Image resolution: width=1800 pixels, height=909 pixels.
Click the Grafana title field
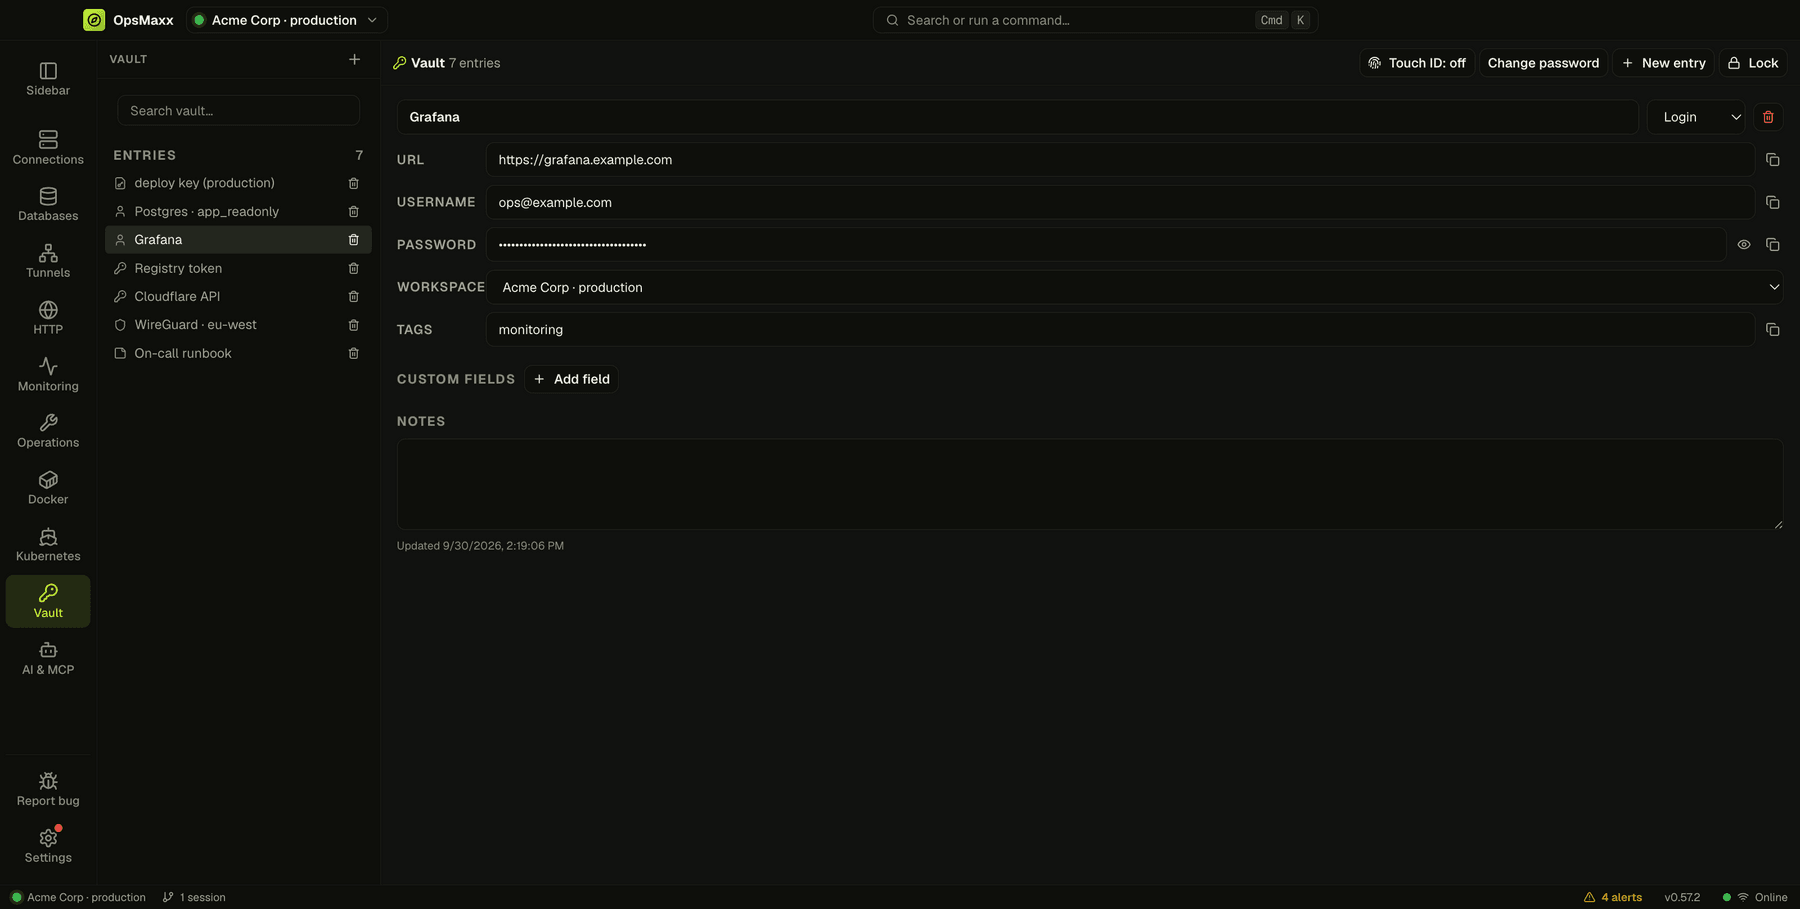click(1017, 117)
